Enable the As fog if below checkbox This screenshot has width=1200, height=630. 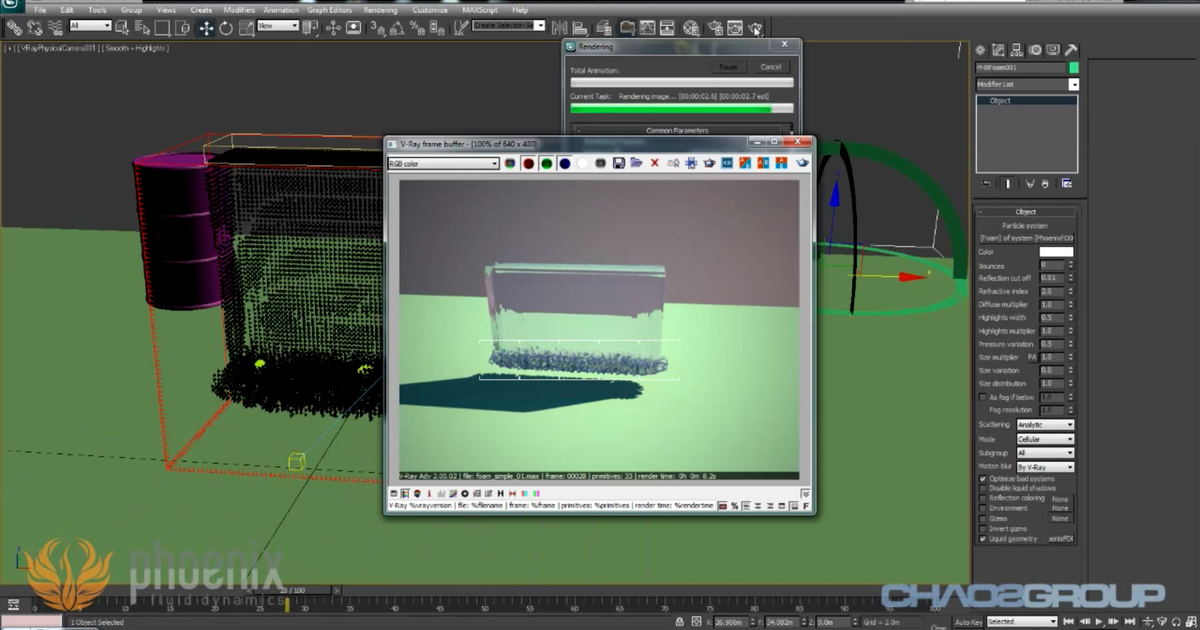tap(982, 397)
